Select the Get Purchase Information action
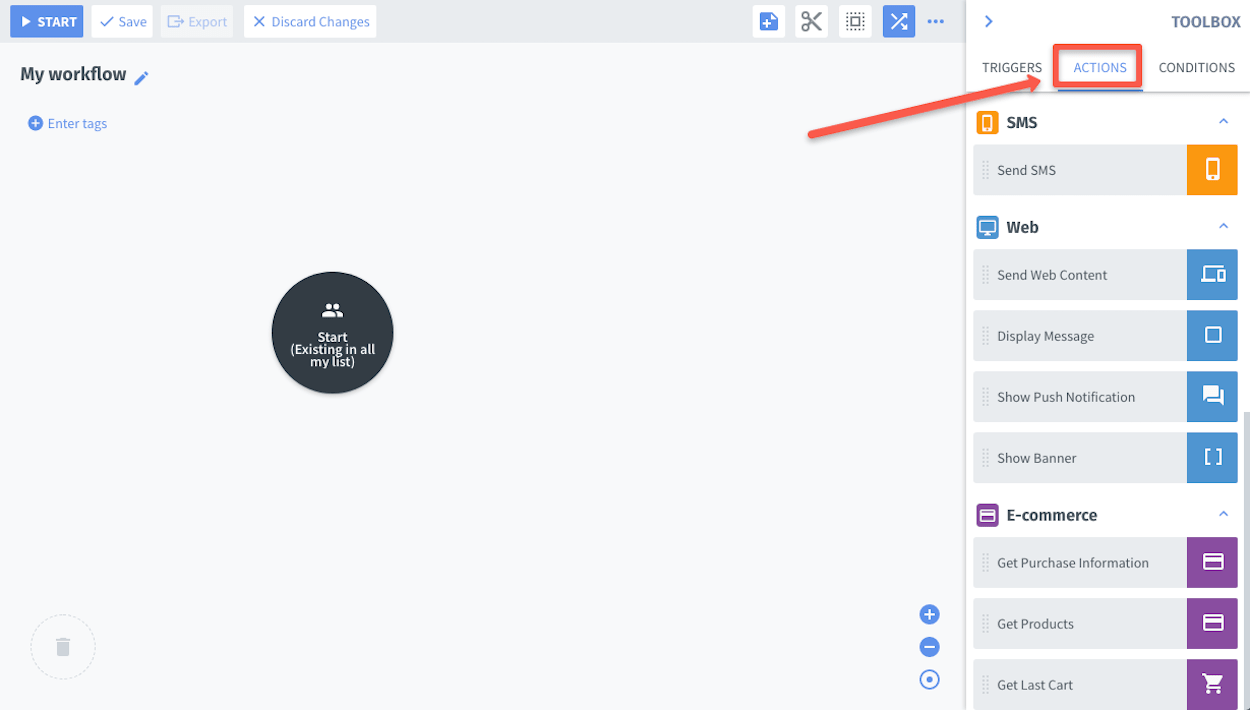The image size is (1250, 710). [1105, 562]
